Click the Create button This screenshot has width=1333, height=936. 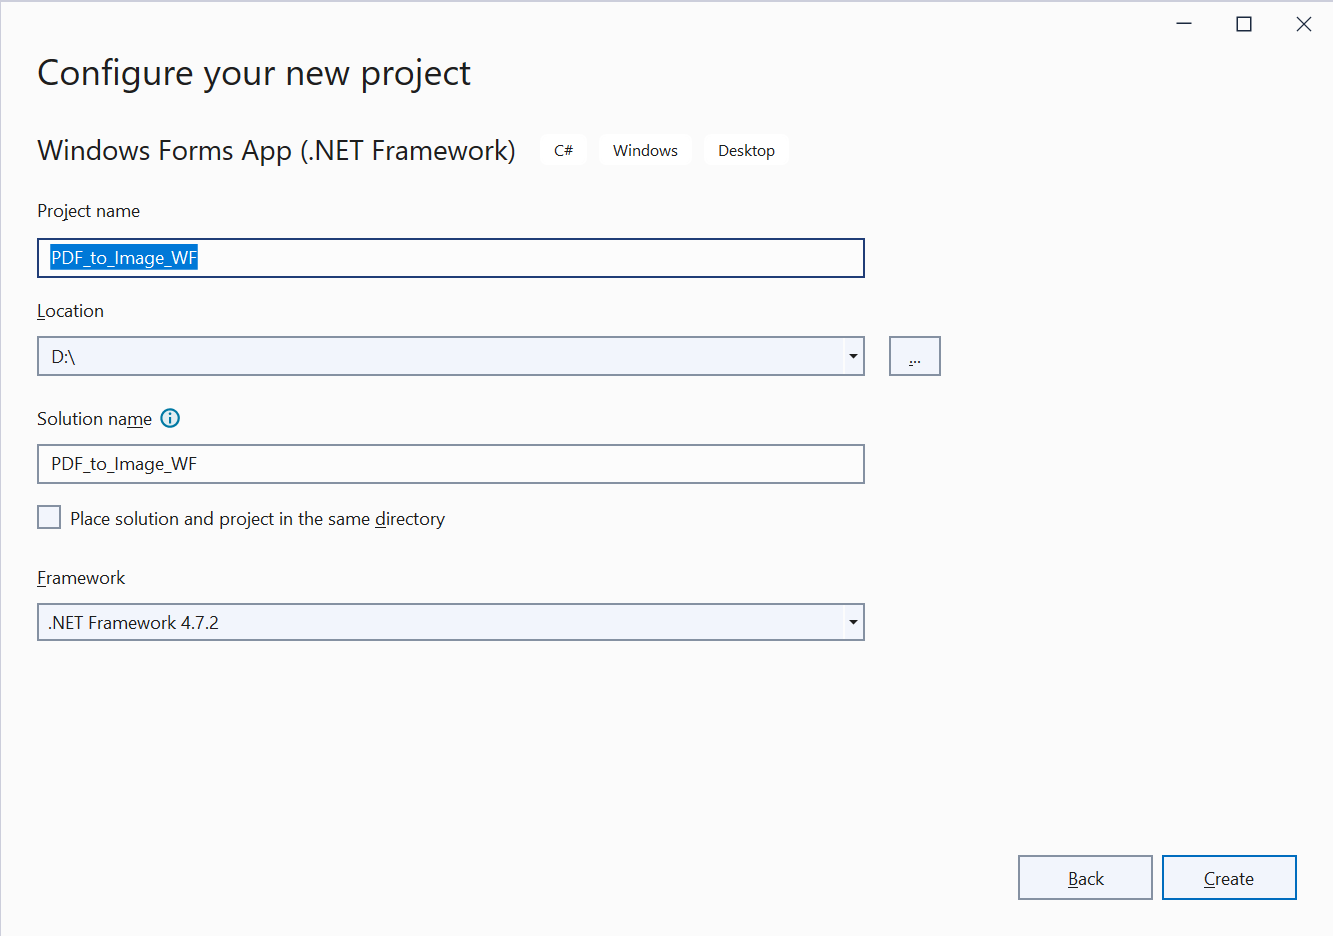tap(1229, 878)
